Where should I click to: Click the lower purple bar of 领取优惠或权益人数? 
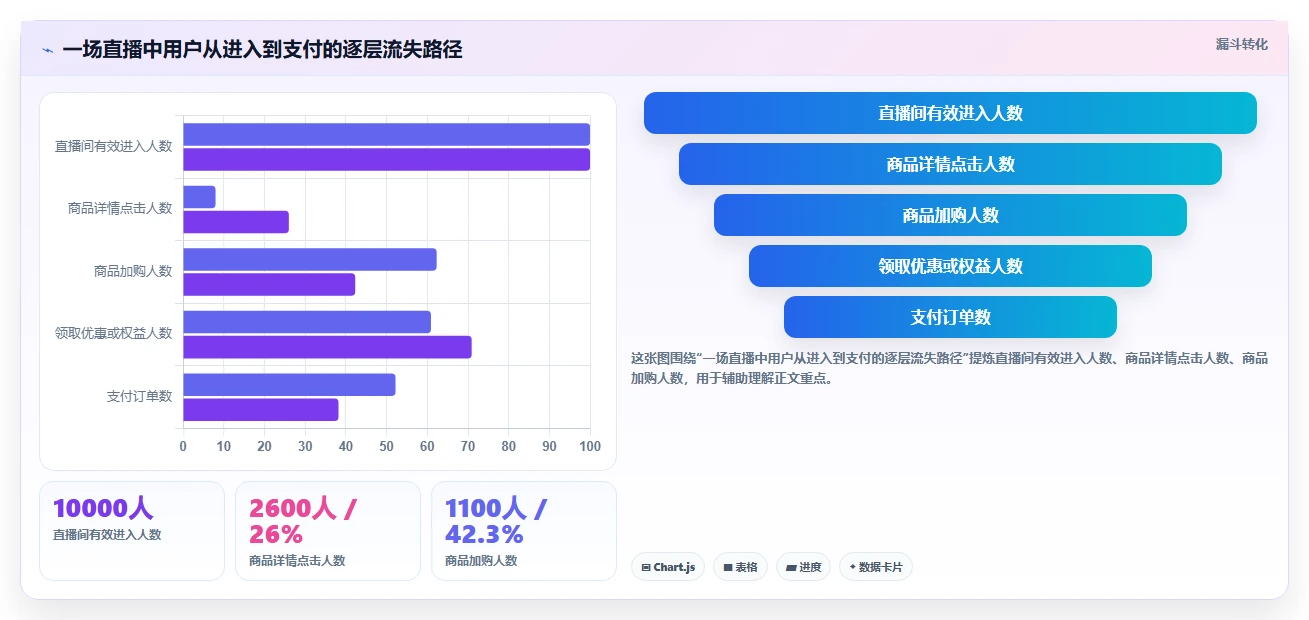(x=327, y=347)
